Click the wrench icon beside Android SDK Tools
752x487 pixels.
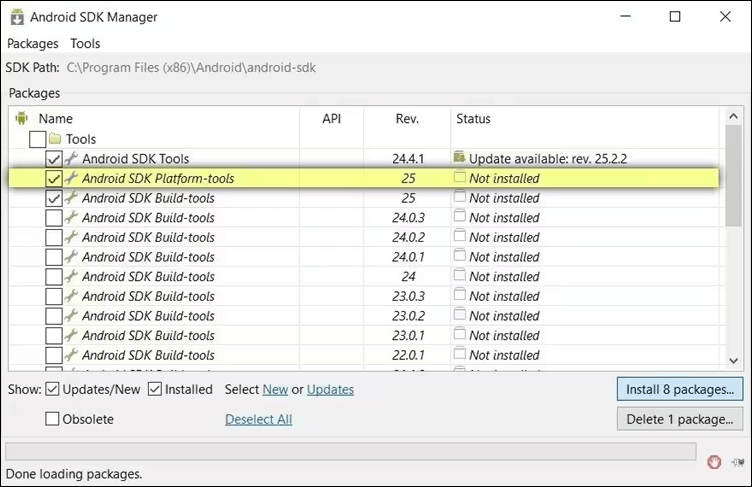click(x=71, y=159)
